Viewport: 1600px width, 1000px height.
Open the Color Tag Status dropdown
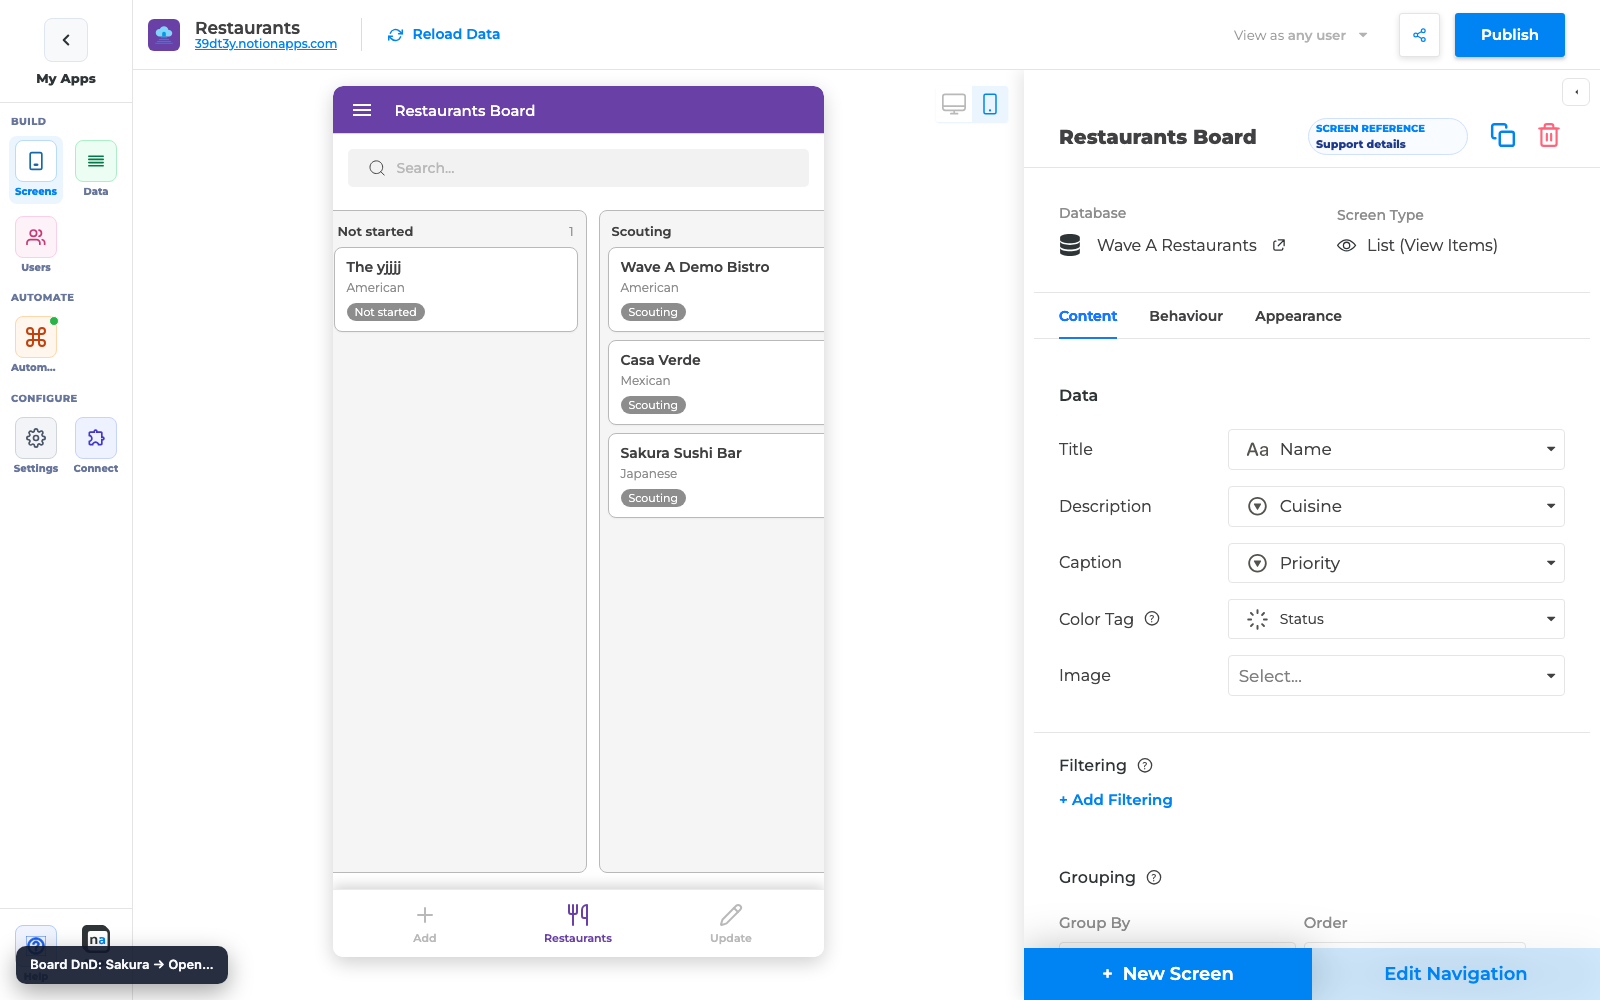1396,619
